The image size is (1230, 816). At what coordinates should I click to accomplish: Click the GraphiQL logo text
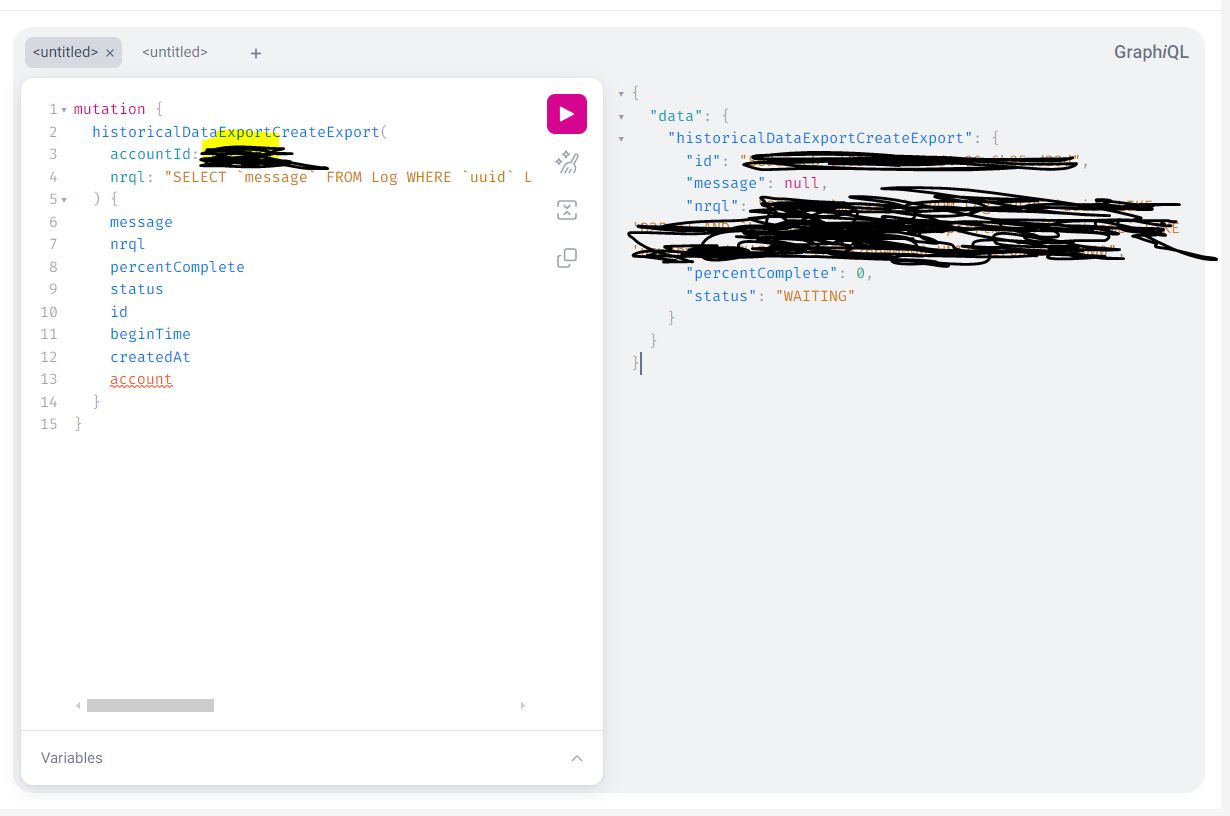(x=1151, y=52)
